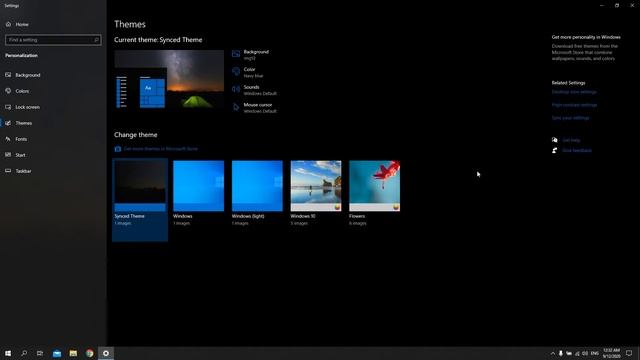Click the Start tile icon in sidebar
The height and width of the screenshot is (360, 640).
tap(8, 155)
